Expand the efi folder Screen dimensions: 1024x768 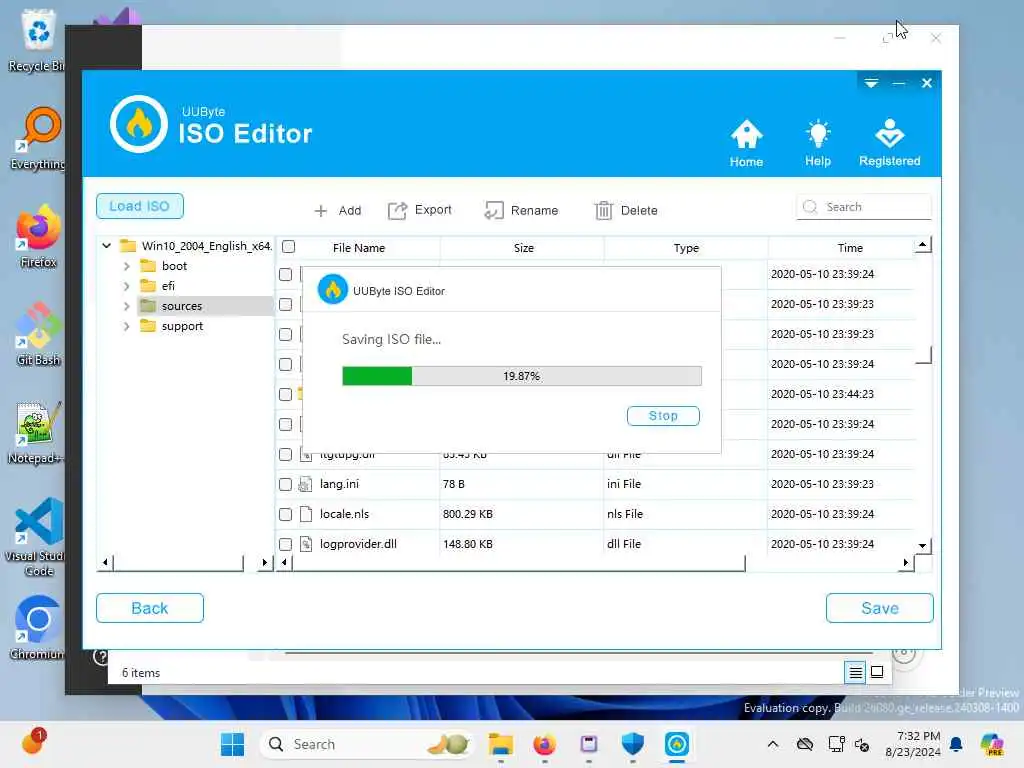tap(127, 286)
